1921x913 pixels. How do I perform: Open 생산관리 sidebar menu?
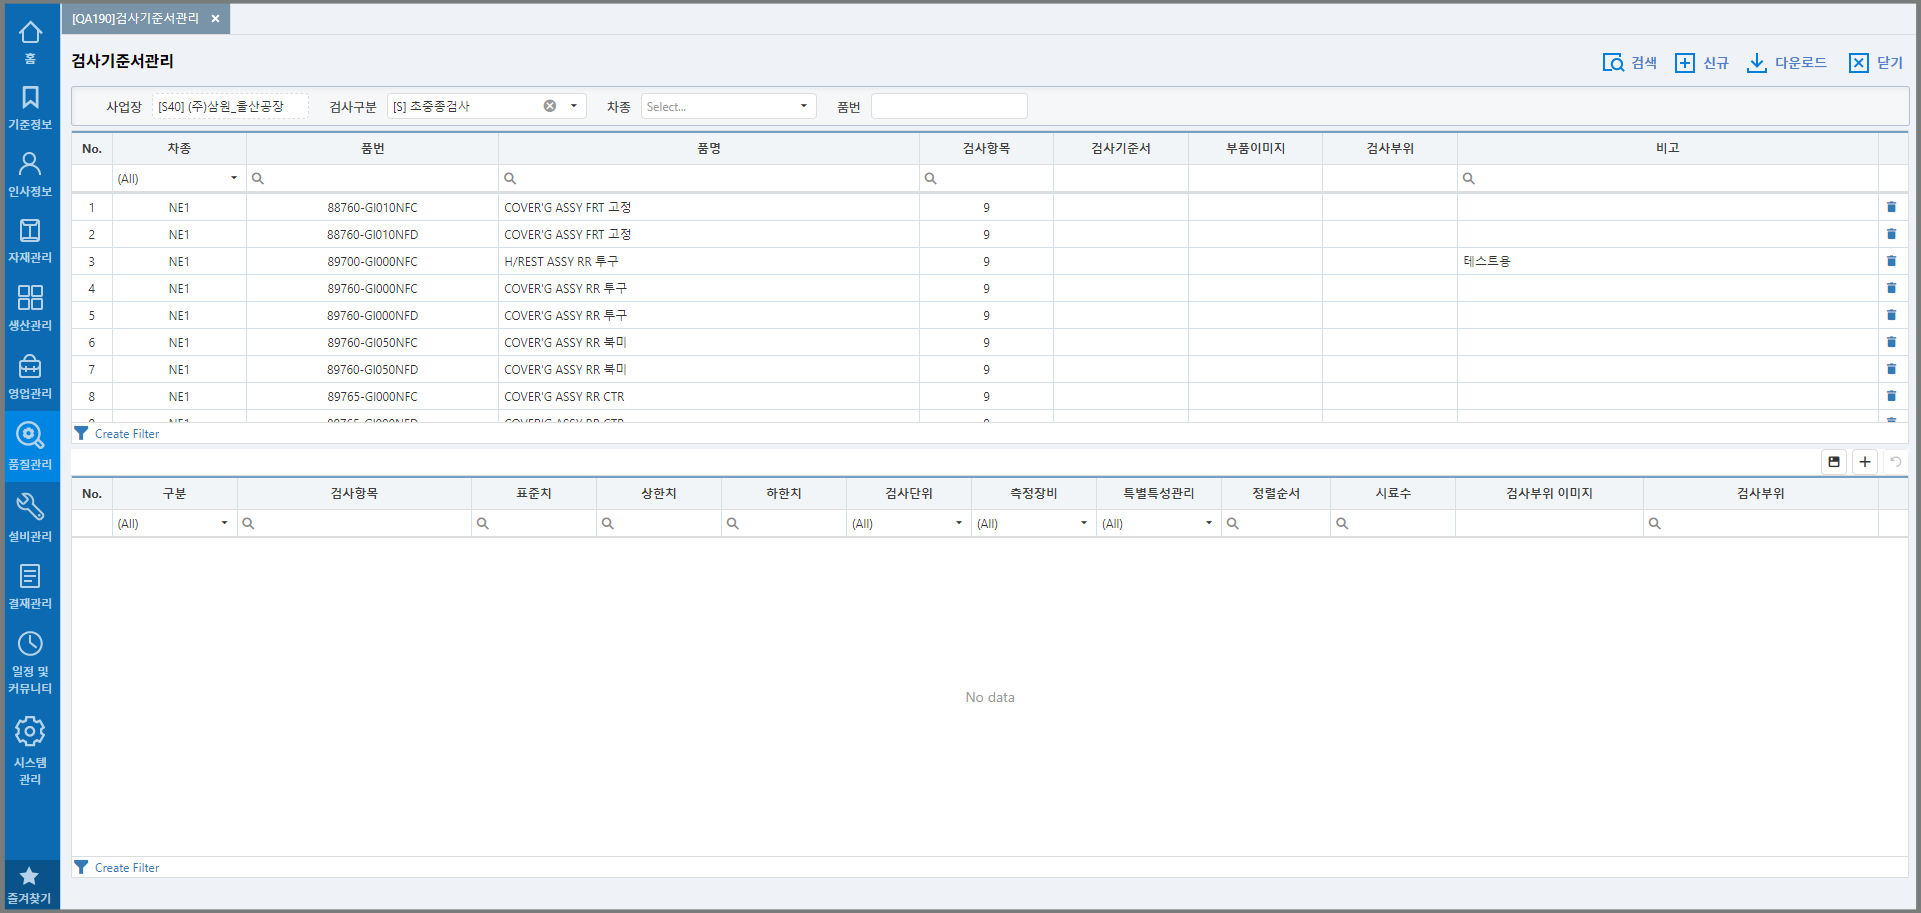click(30, 307)
